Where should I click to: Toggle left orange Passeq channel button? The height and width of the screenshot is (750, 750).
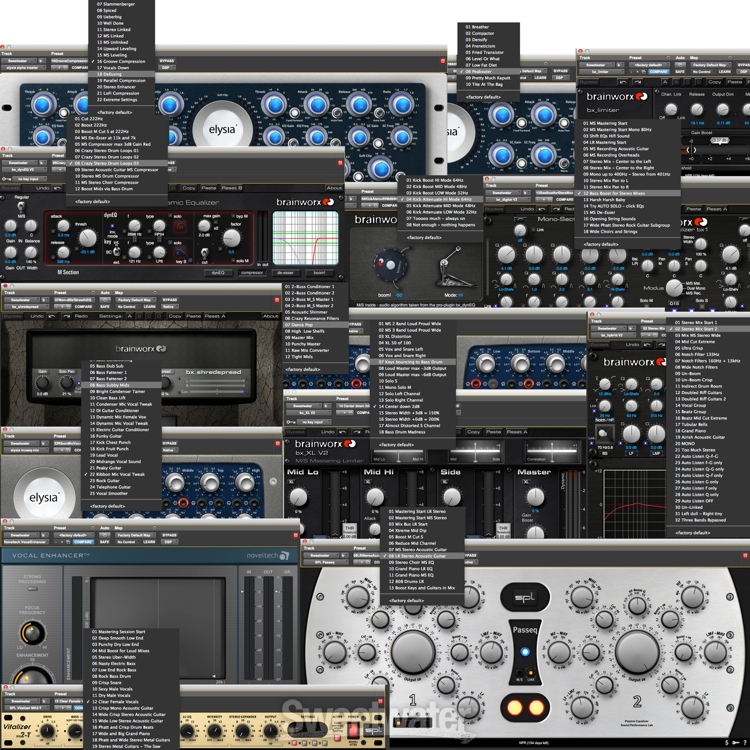pos(514,707)
